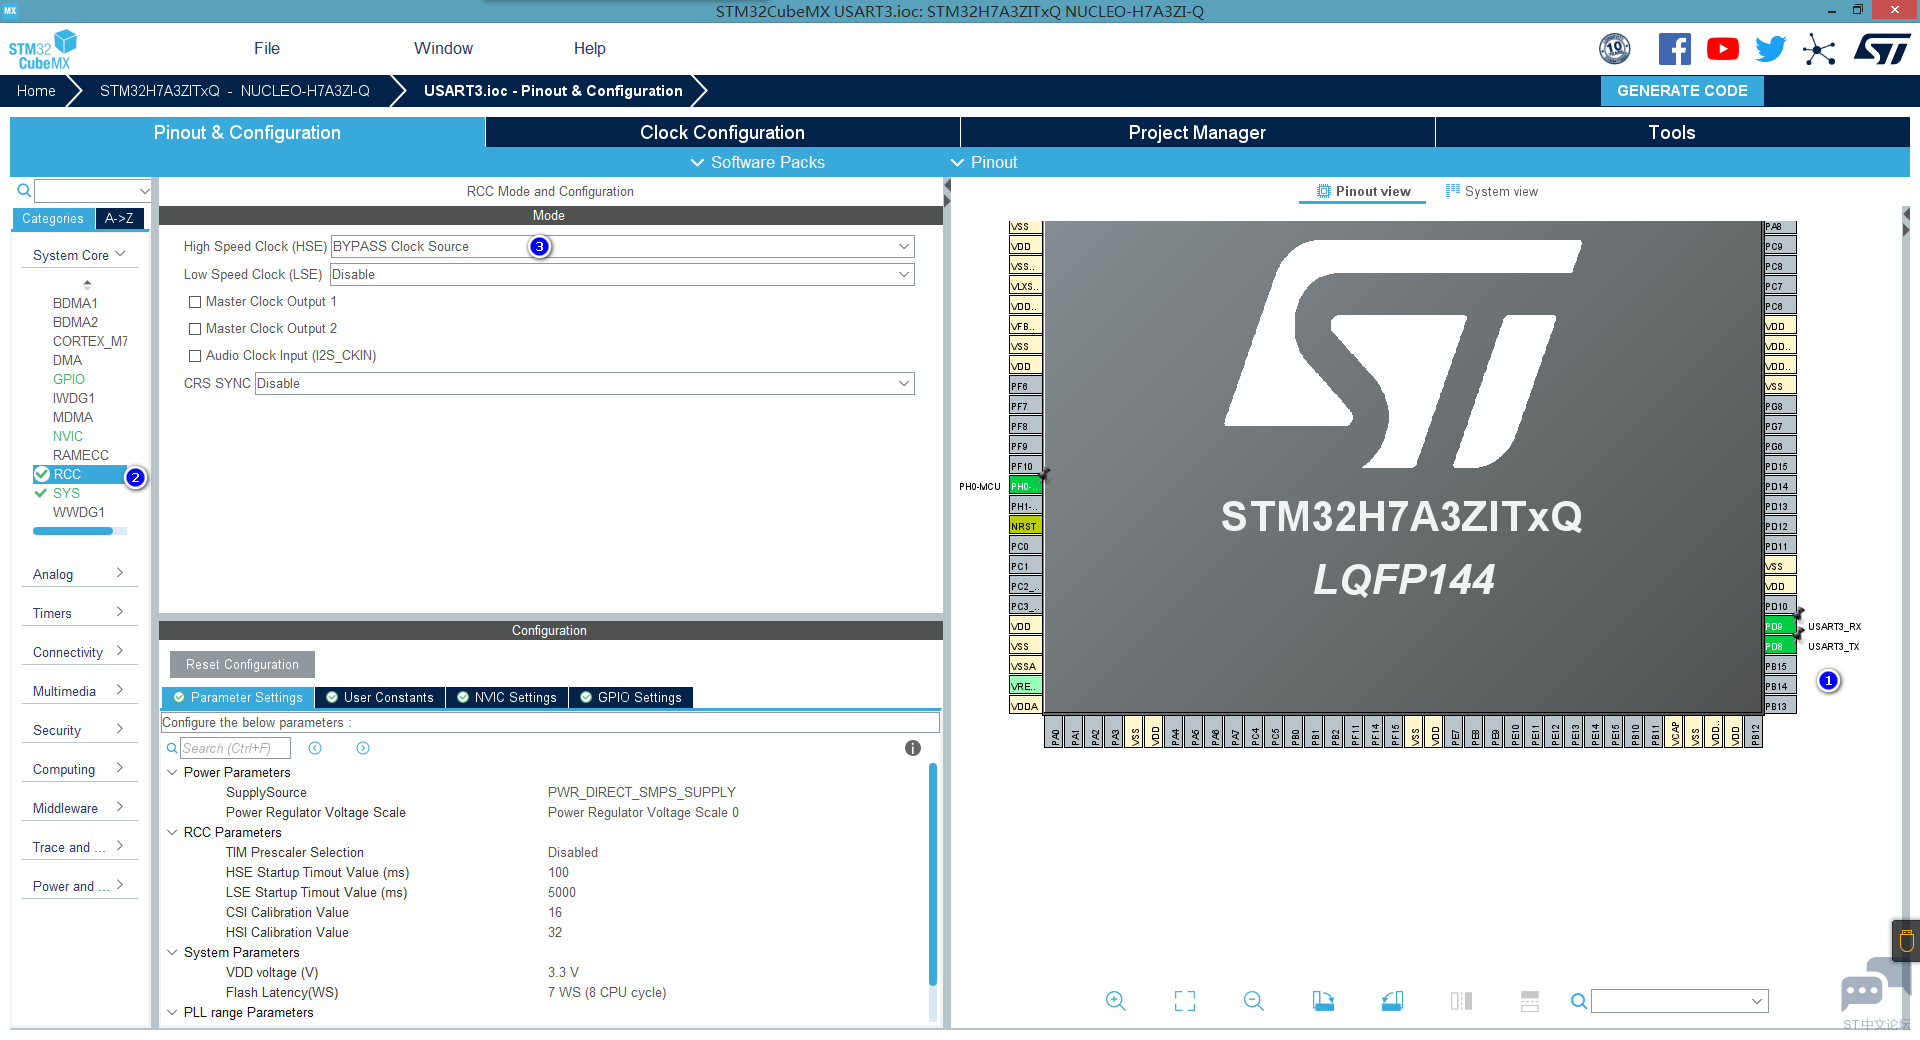Enable Master Clock Output 2

195,329
